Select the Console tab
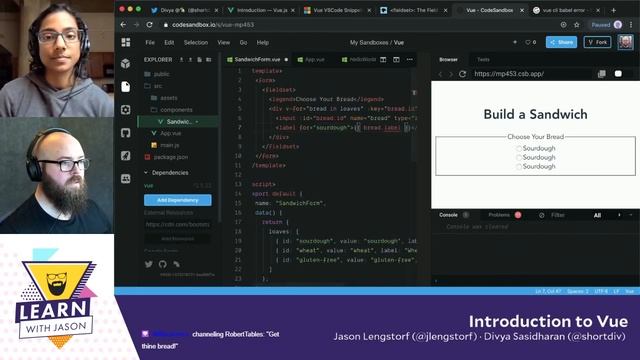The height and width of the screenshot is (360, 640). [x=448, y=215]
